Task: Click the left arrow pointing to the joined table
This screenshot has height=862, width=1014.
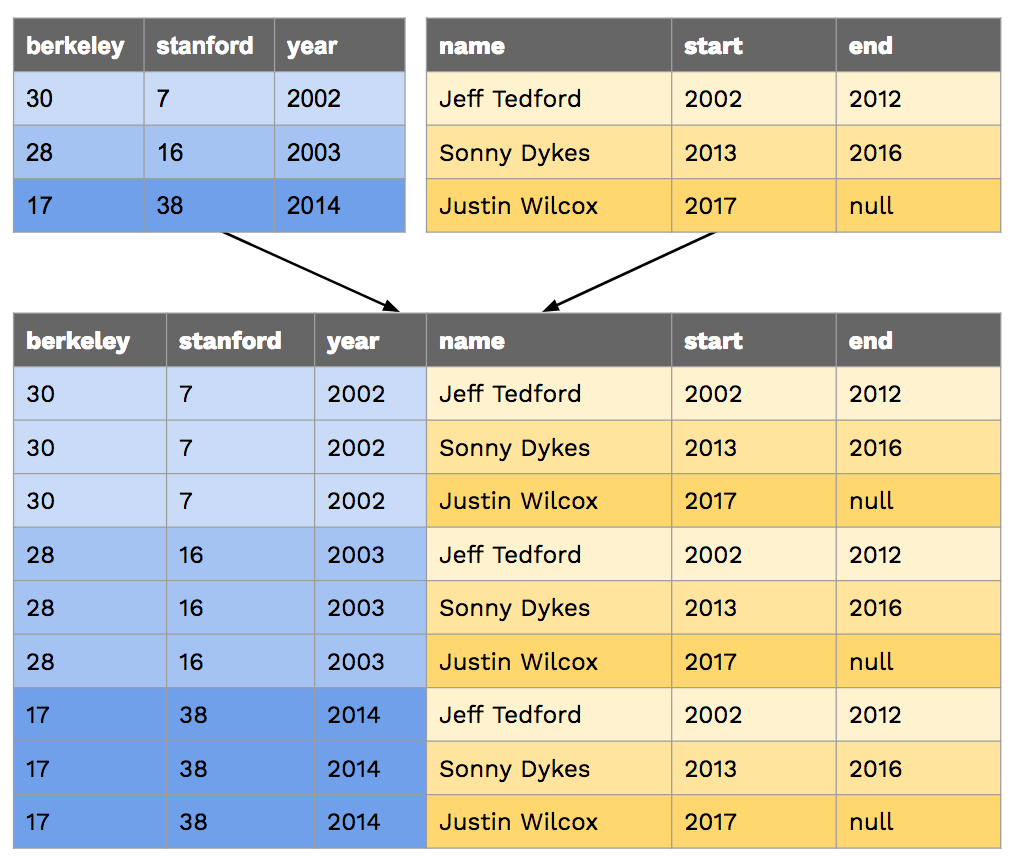Action: [310, 271]
